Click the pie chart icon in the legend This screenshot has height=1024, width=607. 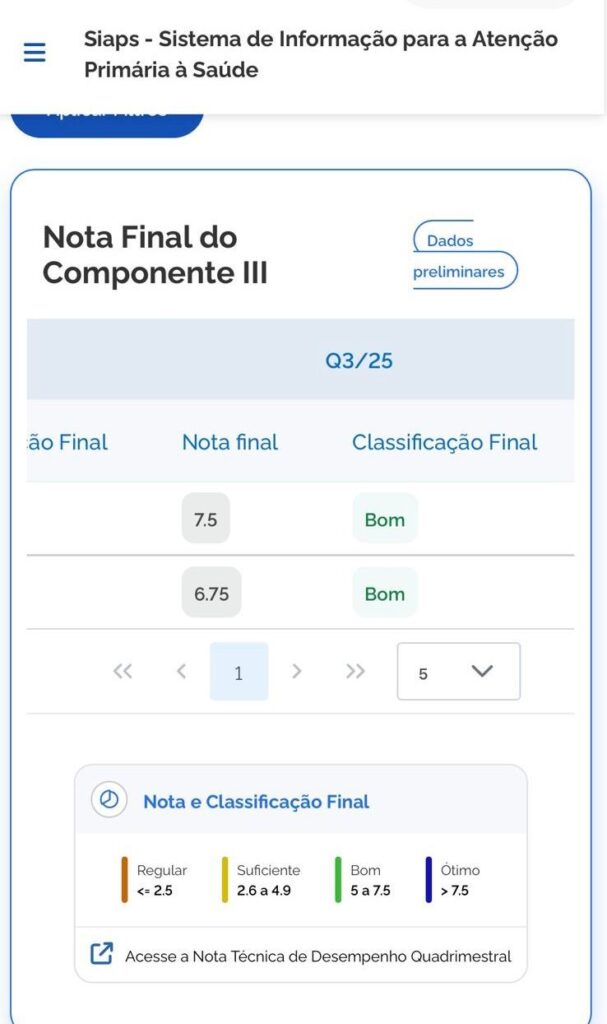tap(109, 800)
